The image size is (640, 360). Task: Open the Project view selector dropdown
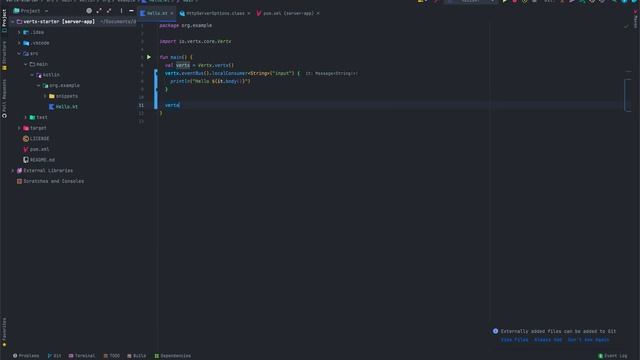31,11
